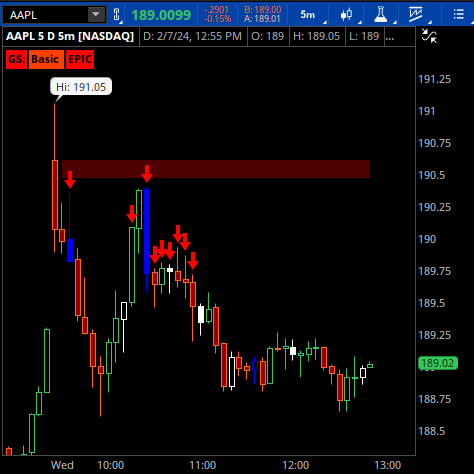Click the Hi: 191.05 price bubble
The height and width of the screenshot is (474, 474).
[81, 87]
